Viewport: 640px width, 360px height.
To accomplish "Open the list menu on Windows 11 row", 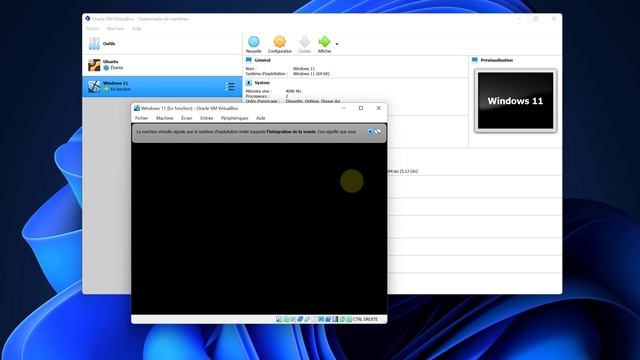I will pyautogui.click(x=230, y=86).
